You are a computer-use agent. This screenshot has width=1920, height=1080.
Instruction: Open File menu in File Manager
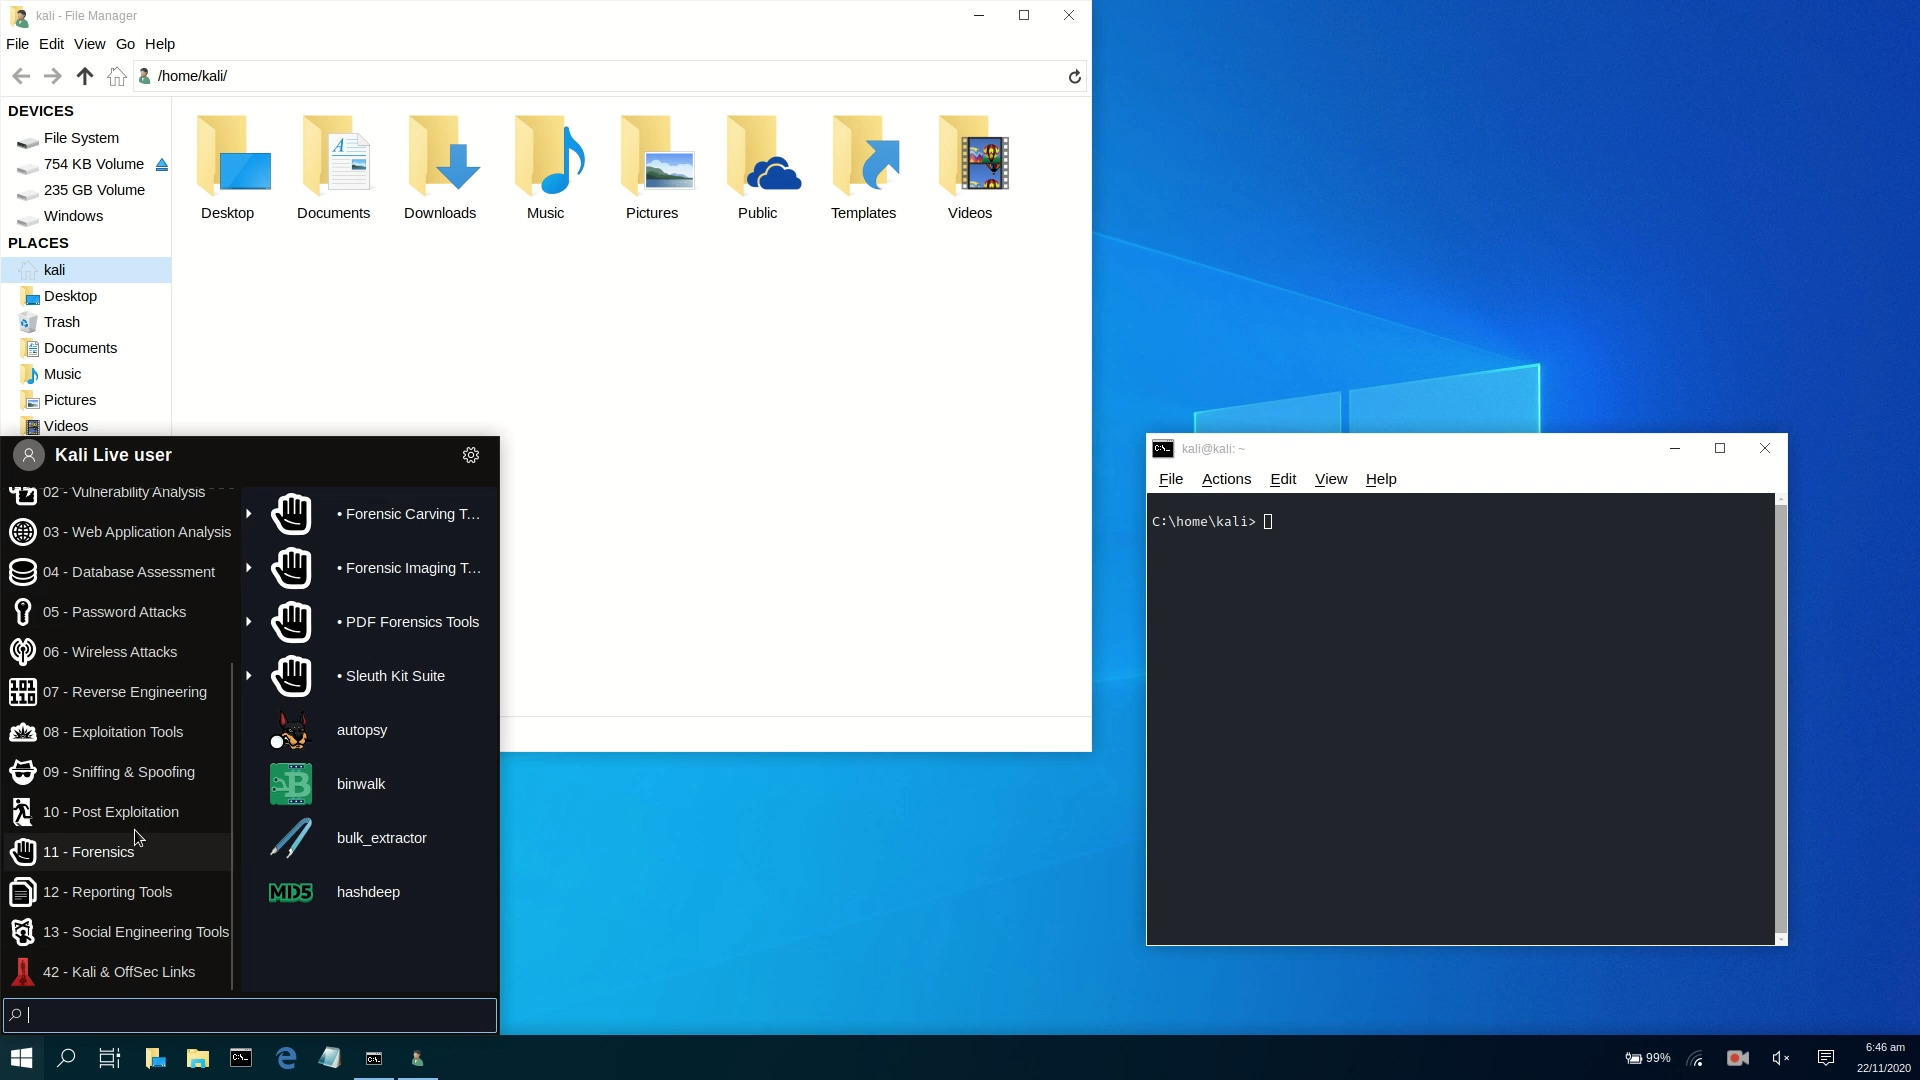[x=17, y=44]
